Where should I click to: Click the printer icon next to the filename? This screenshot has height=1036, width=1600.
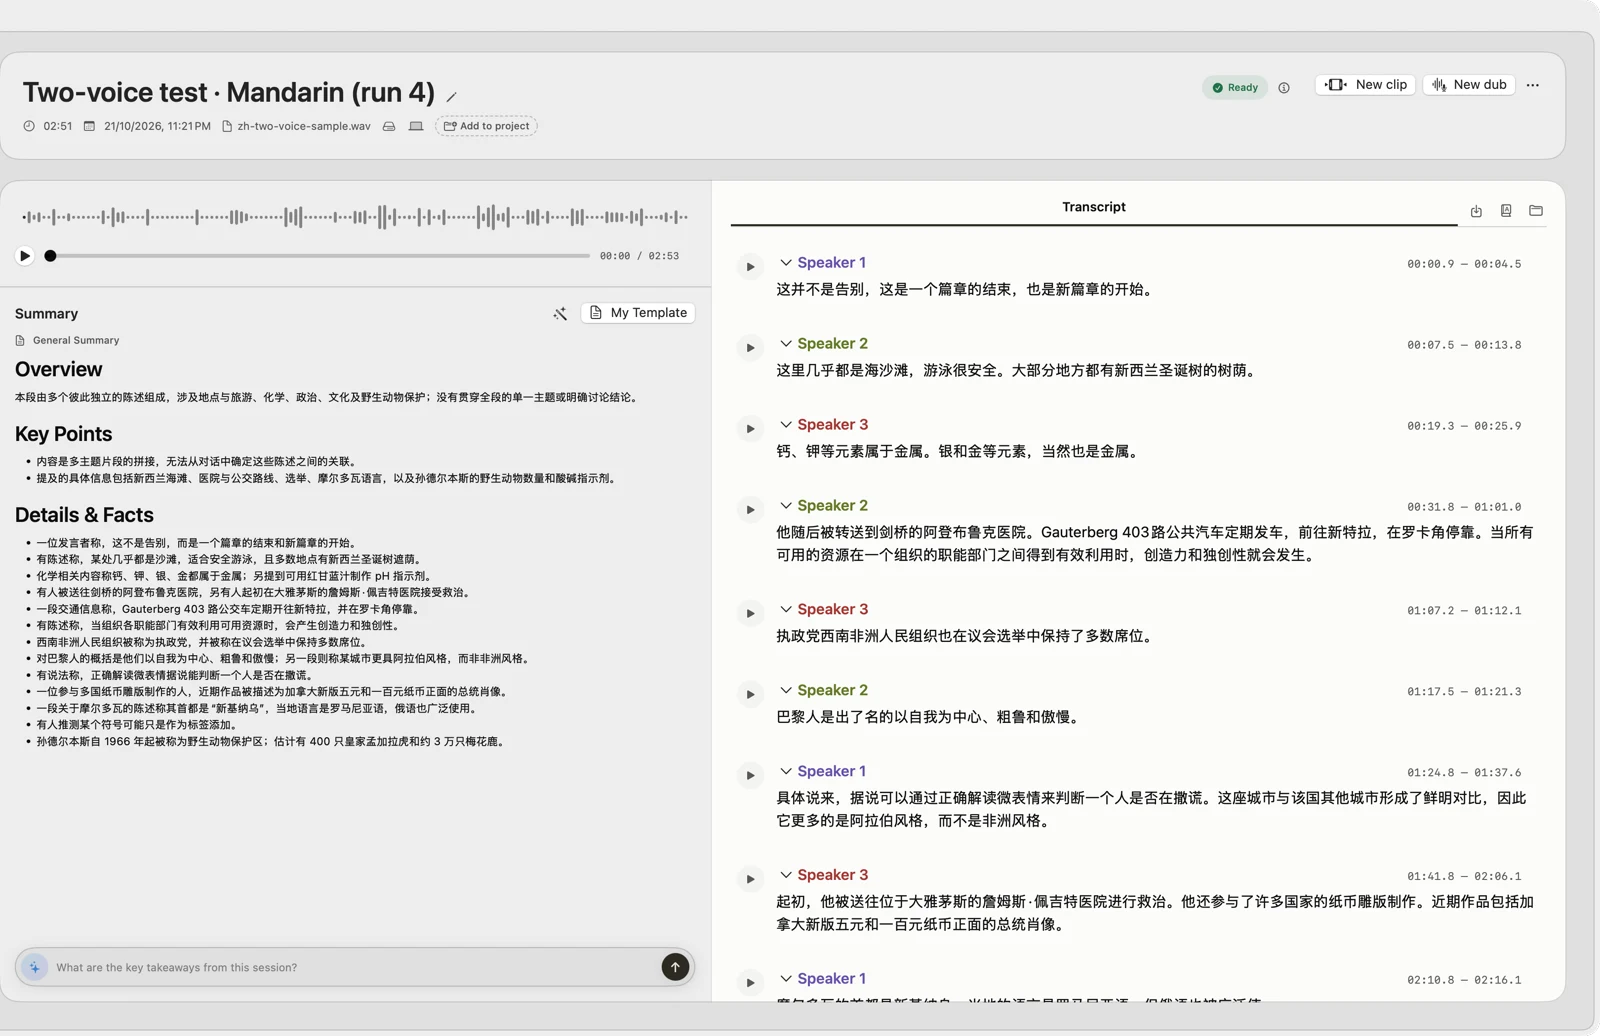pos(389,126)
